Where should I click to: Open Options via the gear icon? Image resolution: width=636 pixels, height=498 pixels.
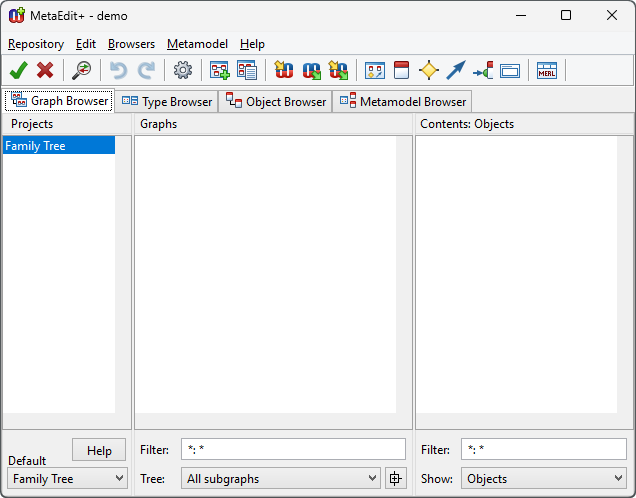[183, 71]
